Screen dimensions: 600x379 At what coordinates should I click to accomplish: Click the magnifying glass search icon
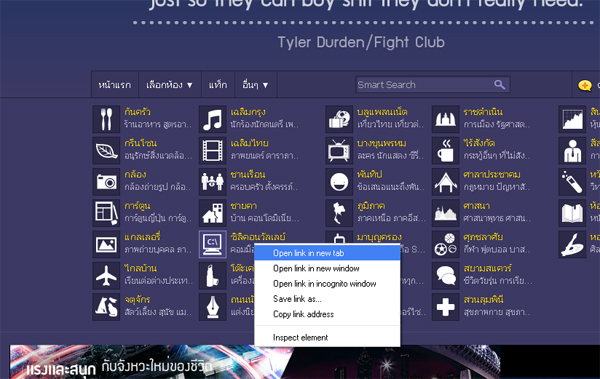[x=499, y=84]
